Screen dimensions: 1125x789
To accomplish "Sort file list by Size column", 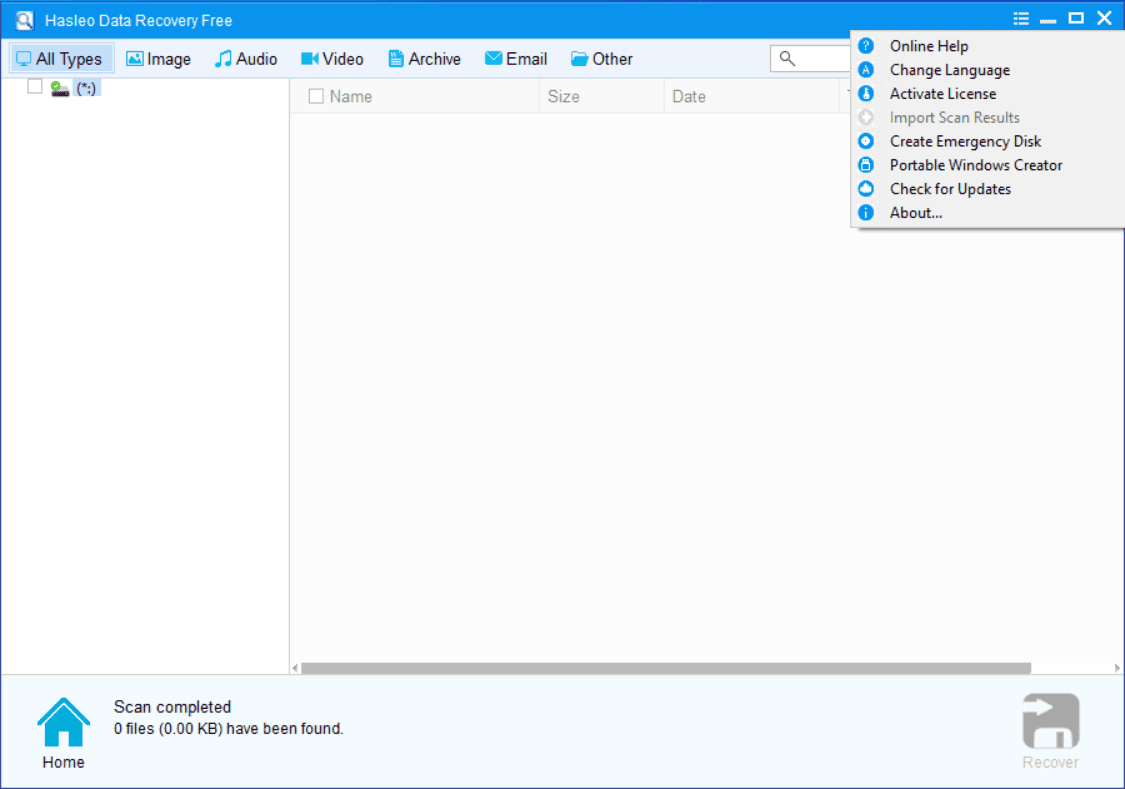I will 563,97.
